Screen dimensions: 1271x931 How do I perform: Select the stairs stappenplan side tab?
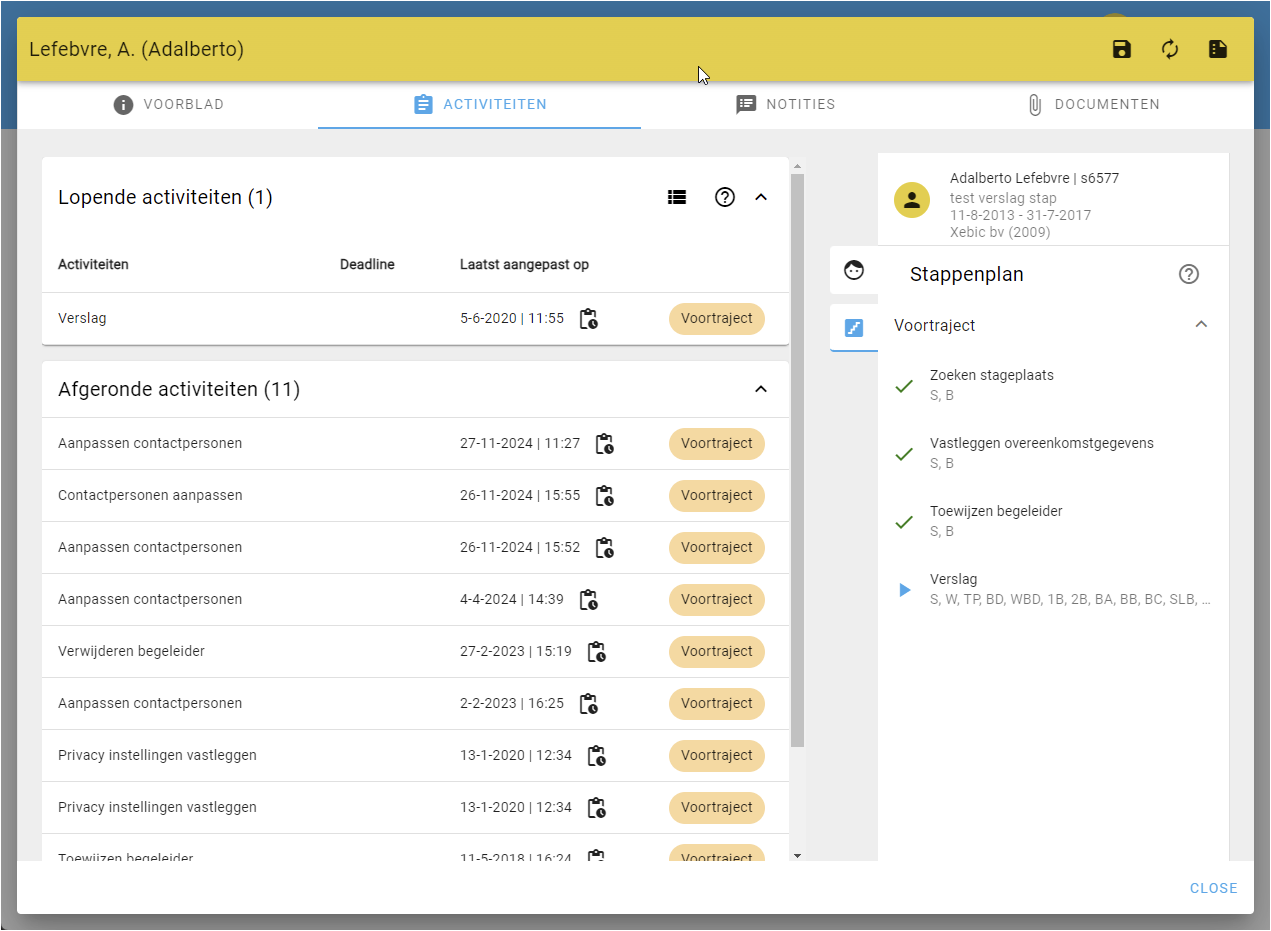(x=854, y=327)
